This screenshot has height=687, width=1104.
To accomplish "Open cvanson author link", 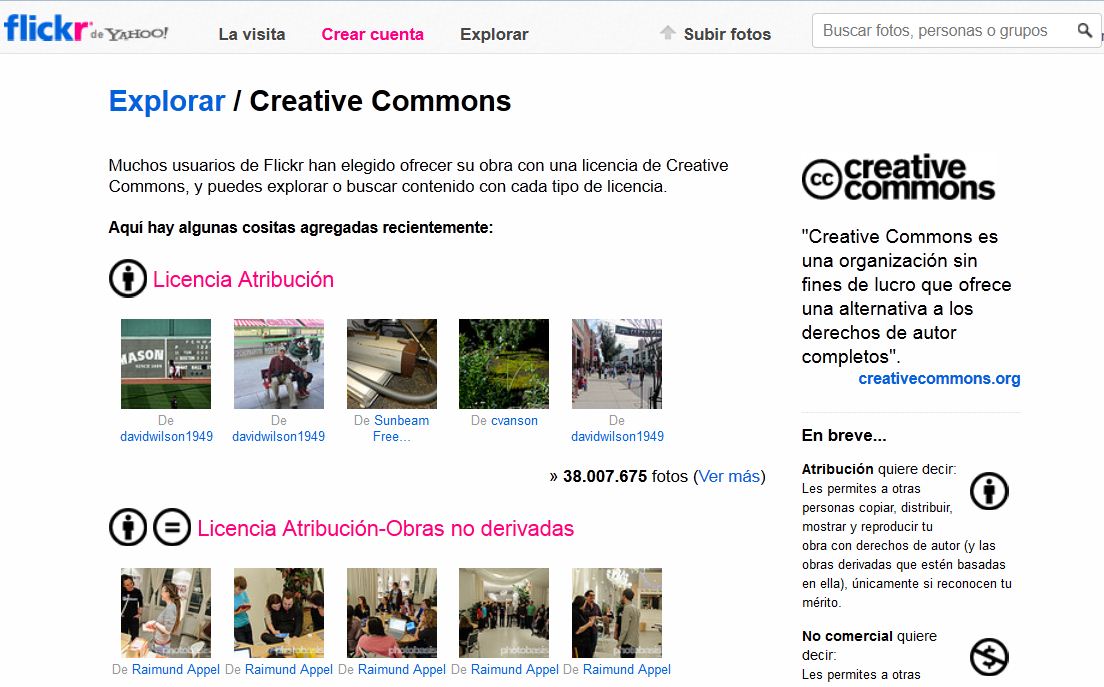I will (514, 420).
